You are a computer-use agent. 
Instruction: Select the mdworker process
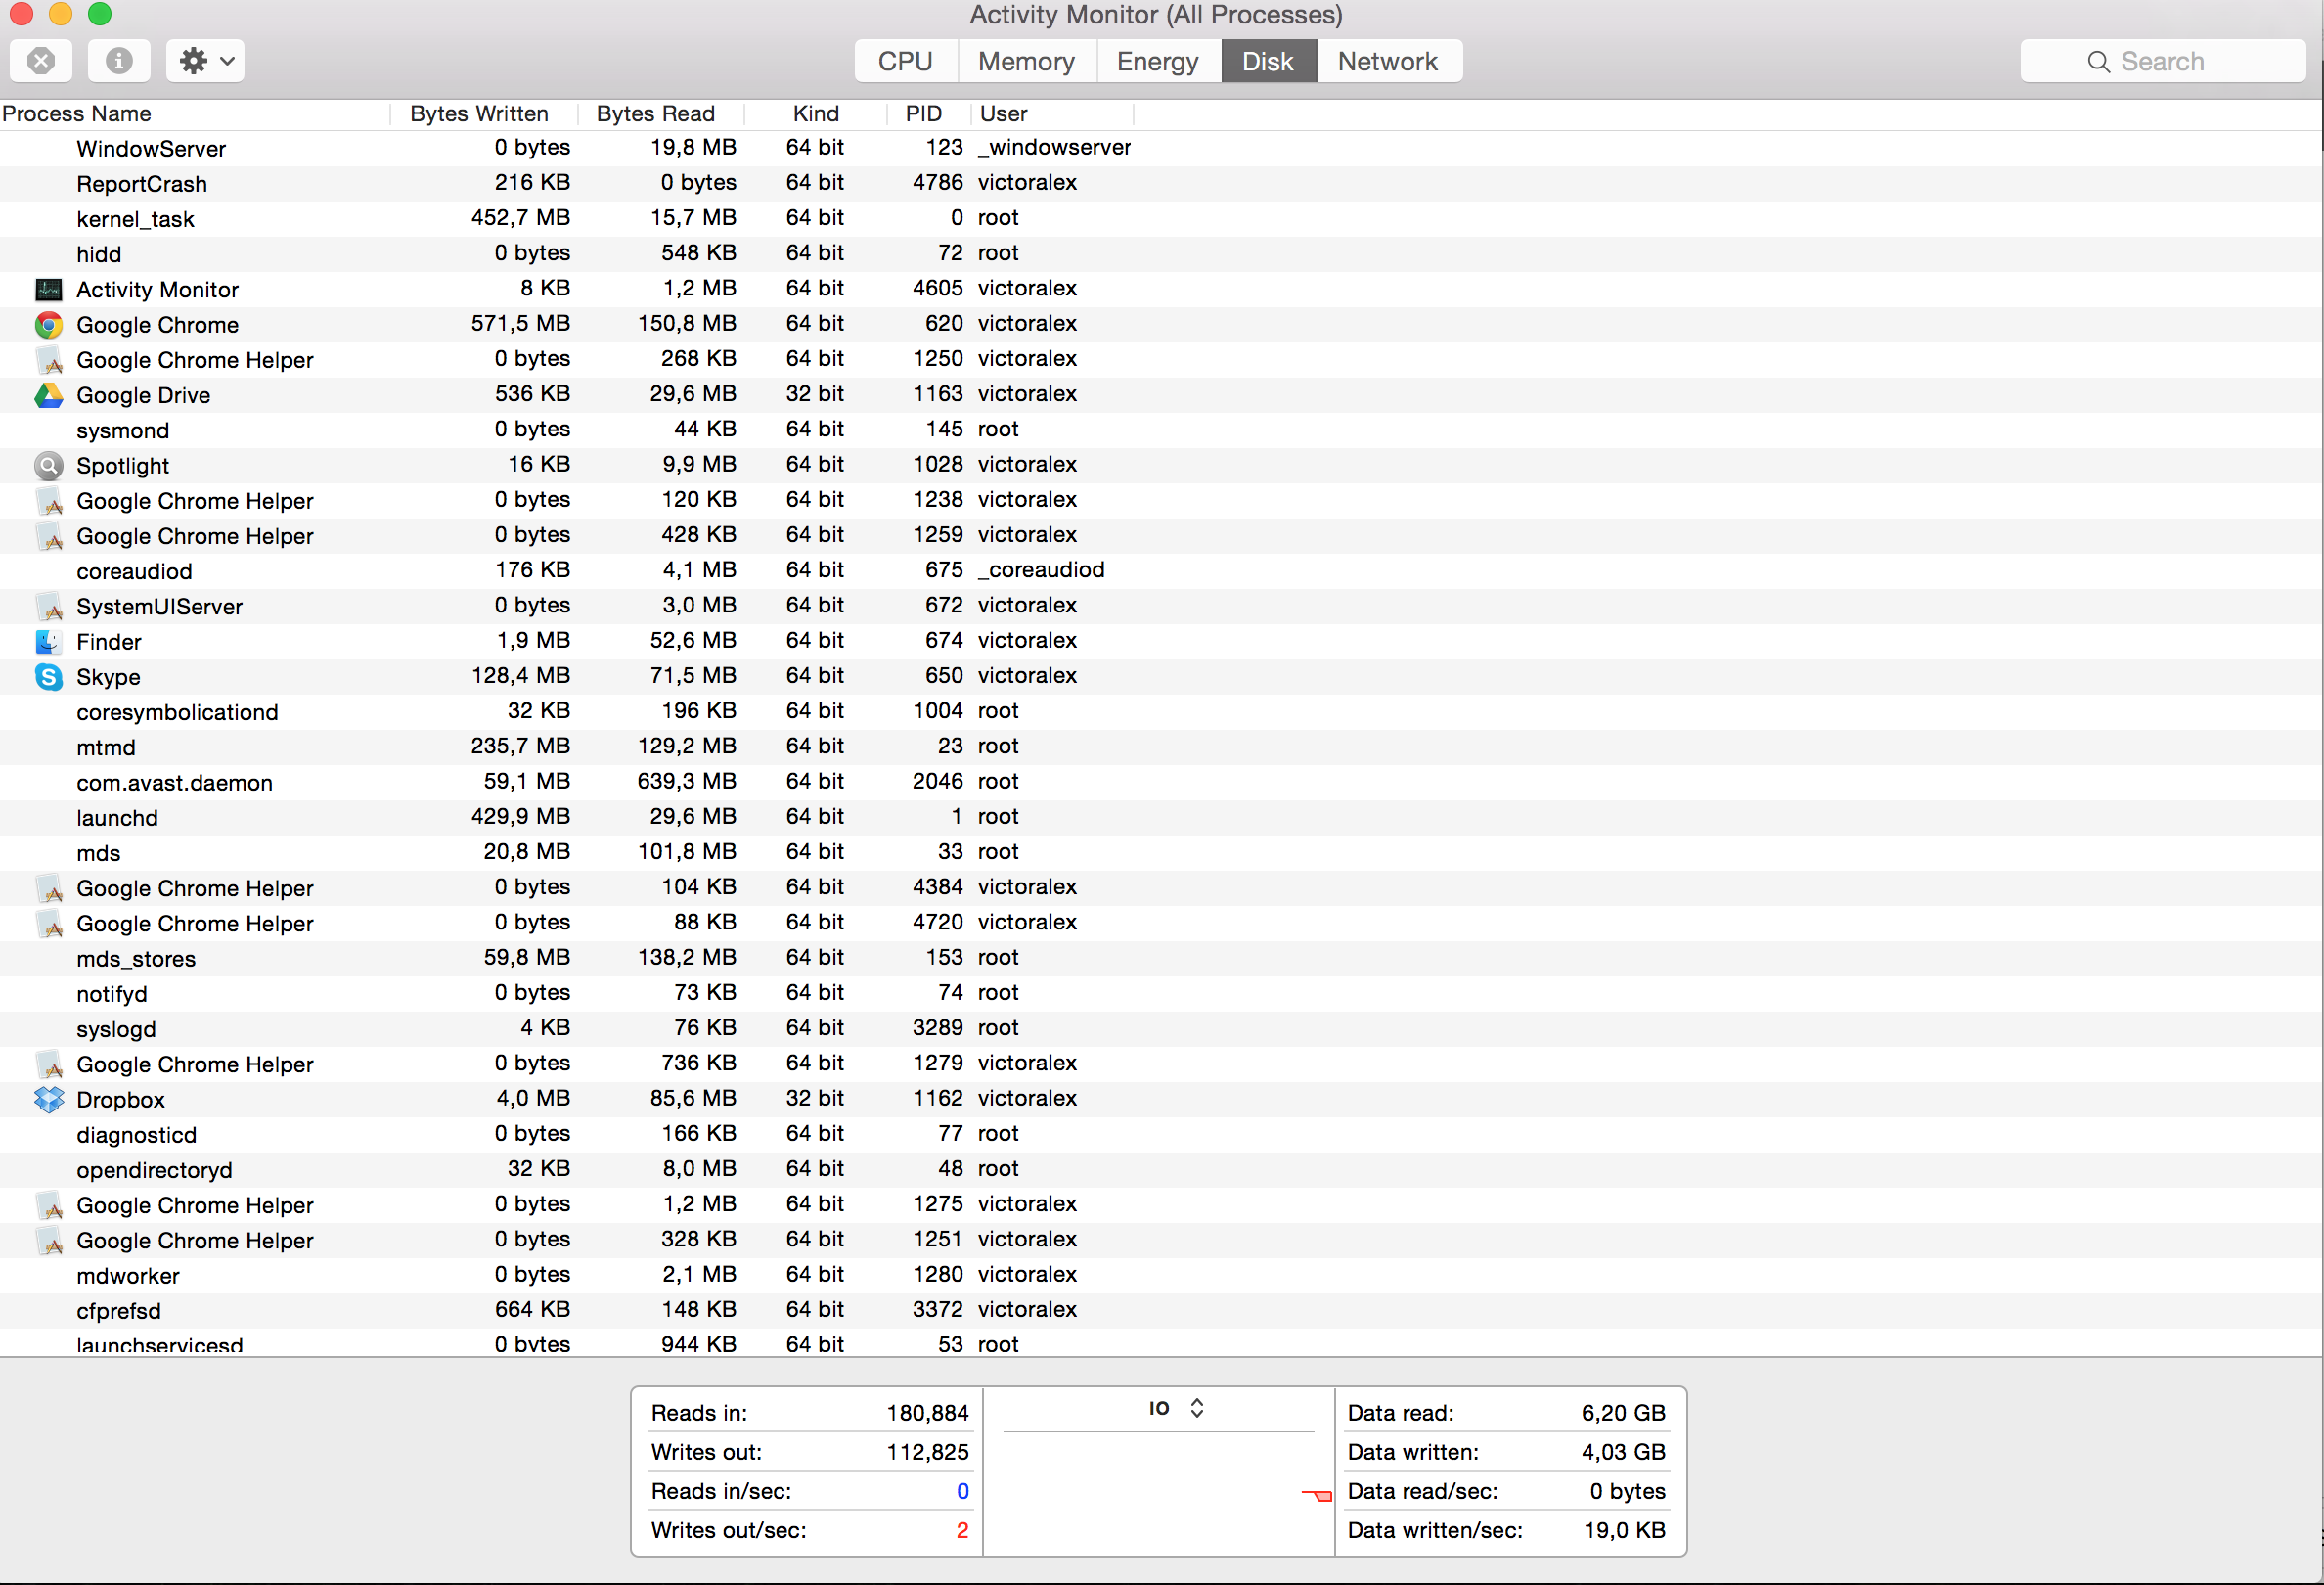[1161, 1276]
